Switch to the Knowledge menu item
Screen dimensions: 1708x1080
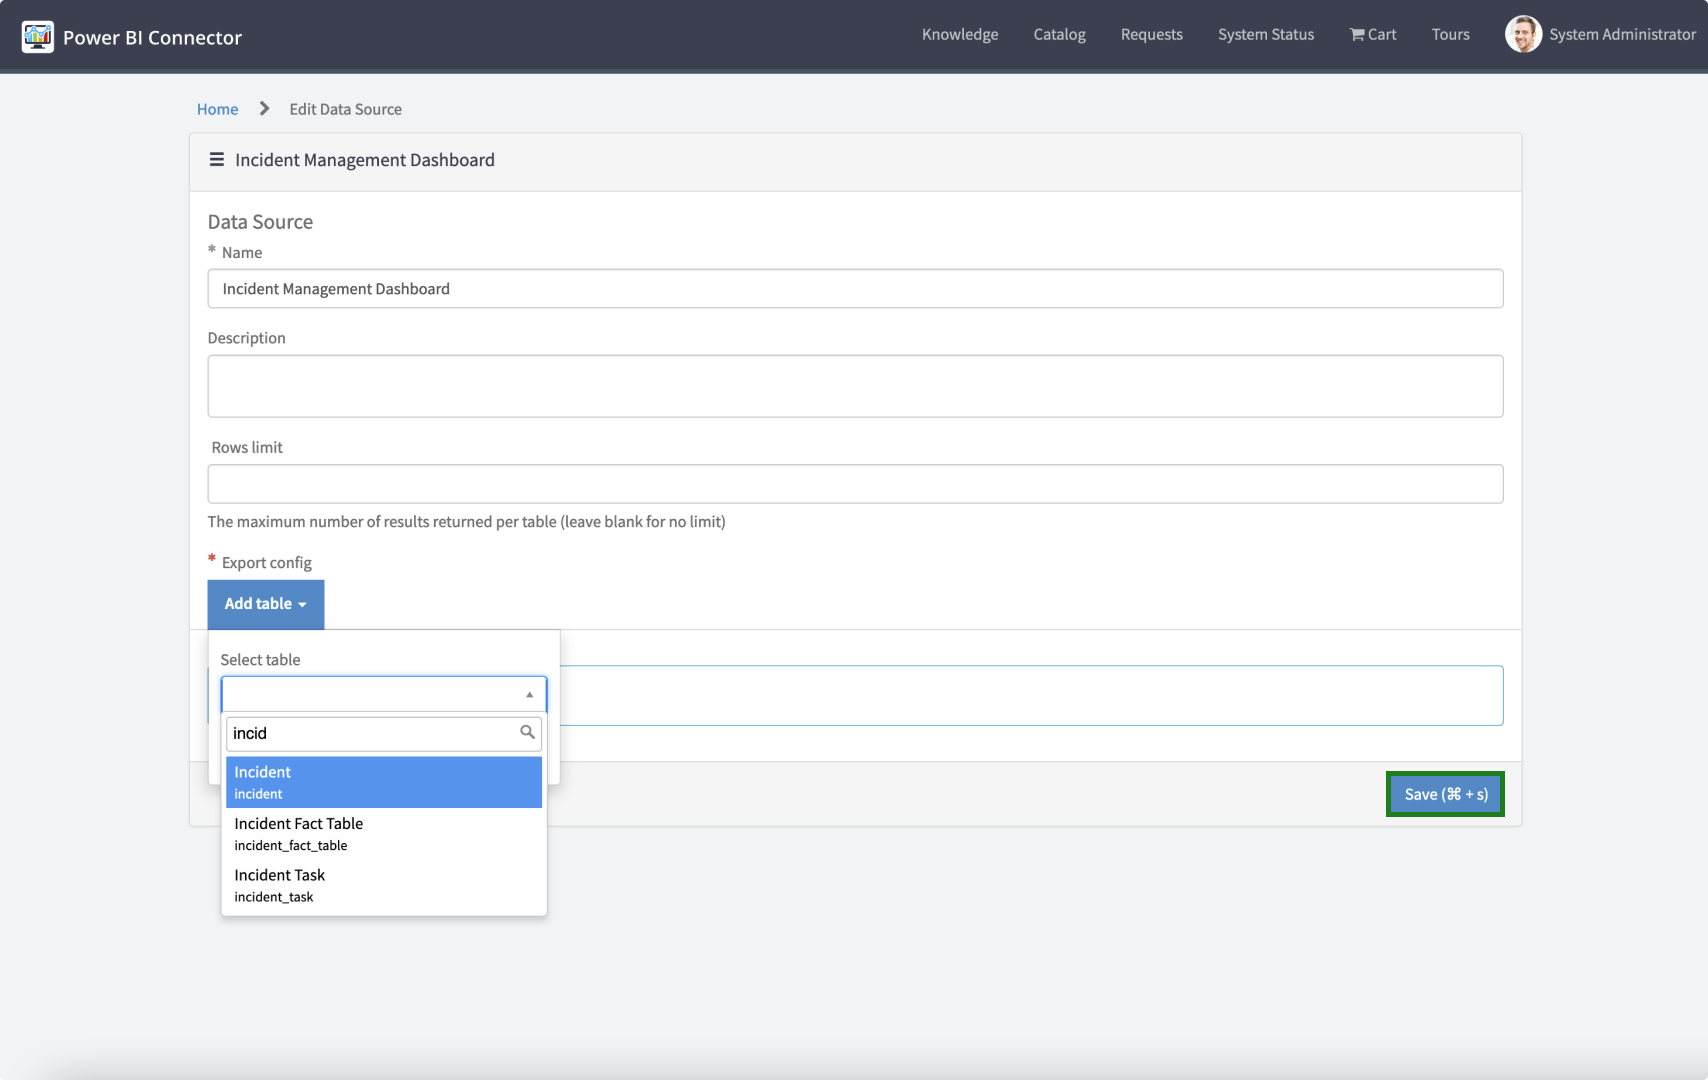[959, 34]
